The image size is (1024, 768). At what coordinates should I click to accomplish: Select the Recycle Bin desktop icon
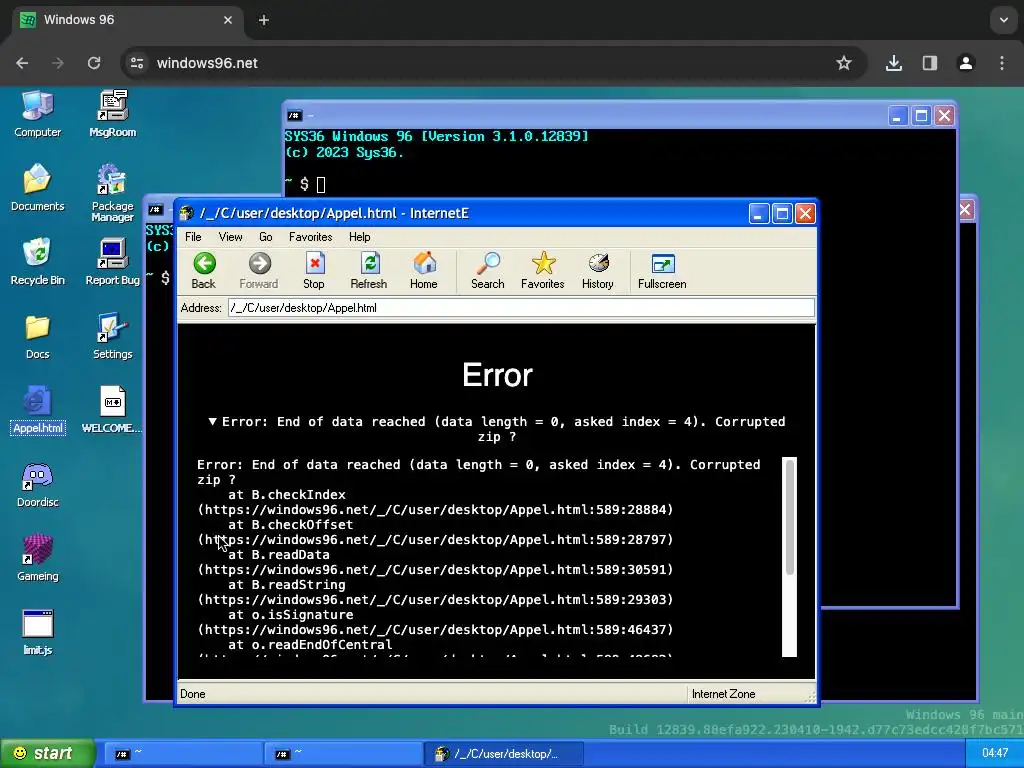[37, 263]
